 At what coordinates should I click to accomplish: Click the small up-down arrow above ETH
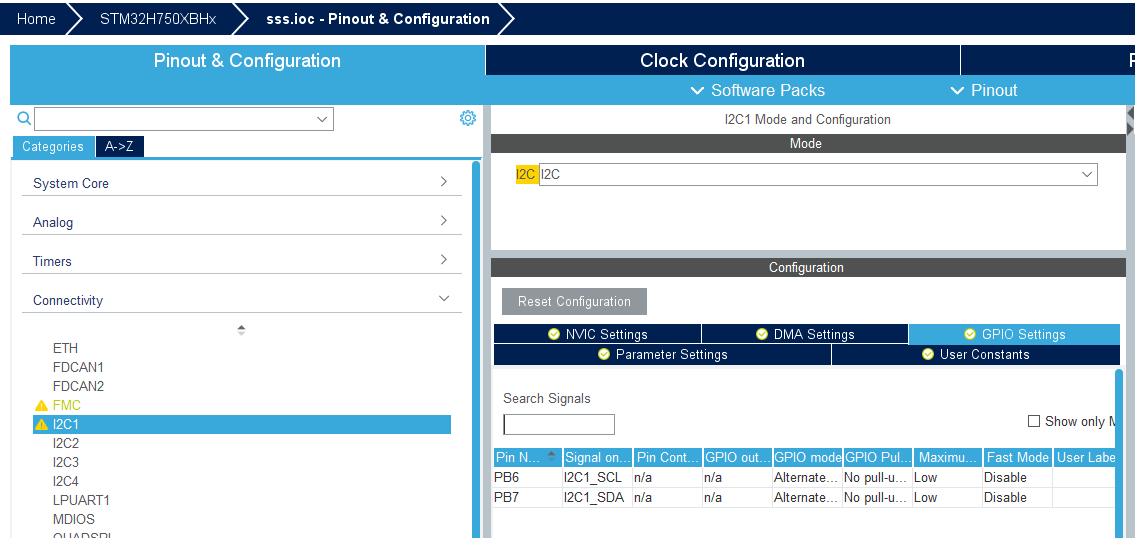coord(241,329)
